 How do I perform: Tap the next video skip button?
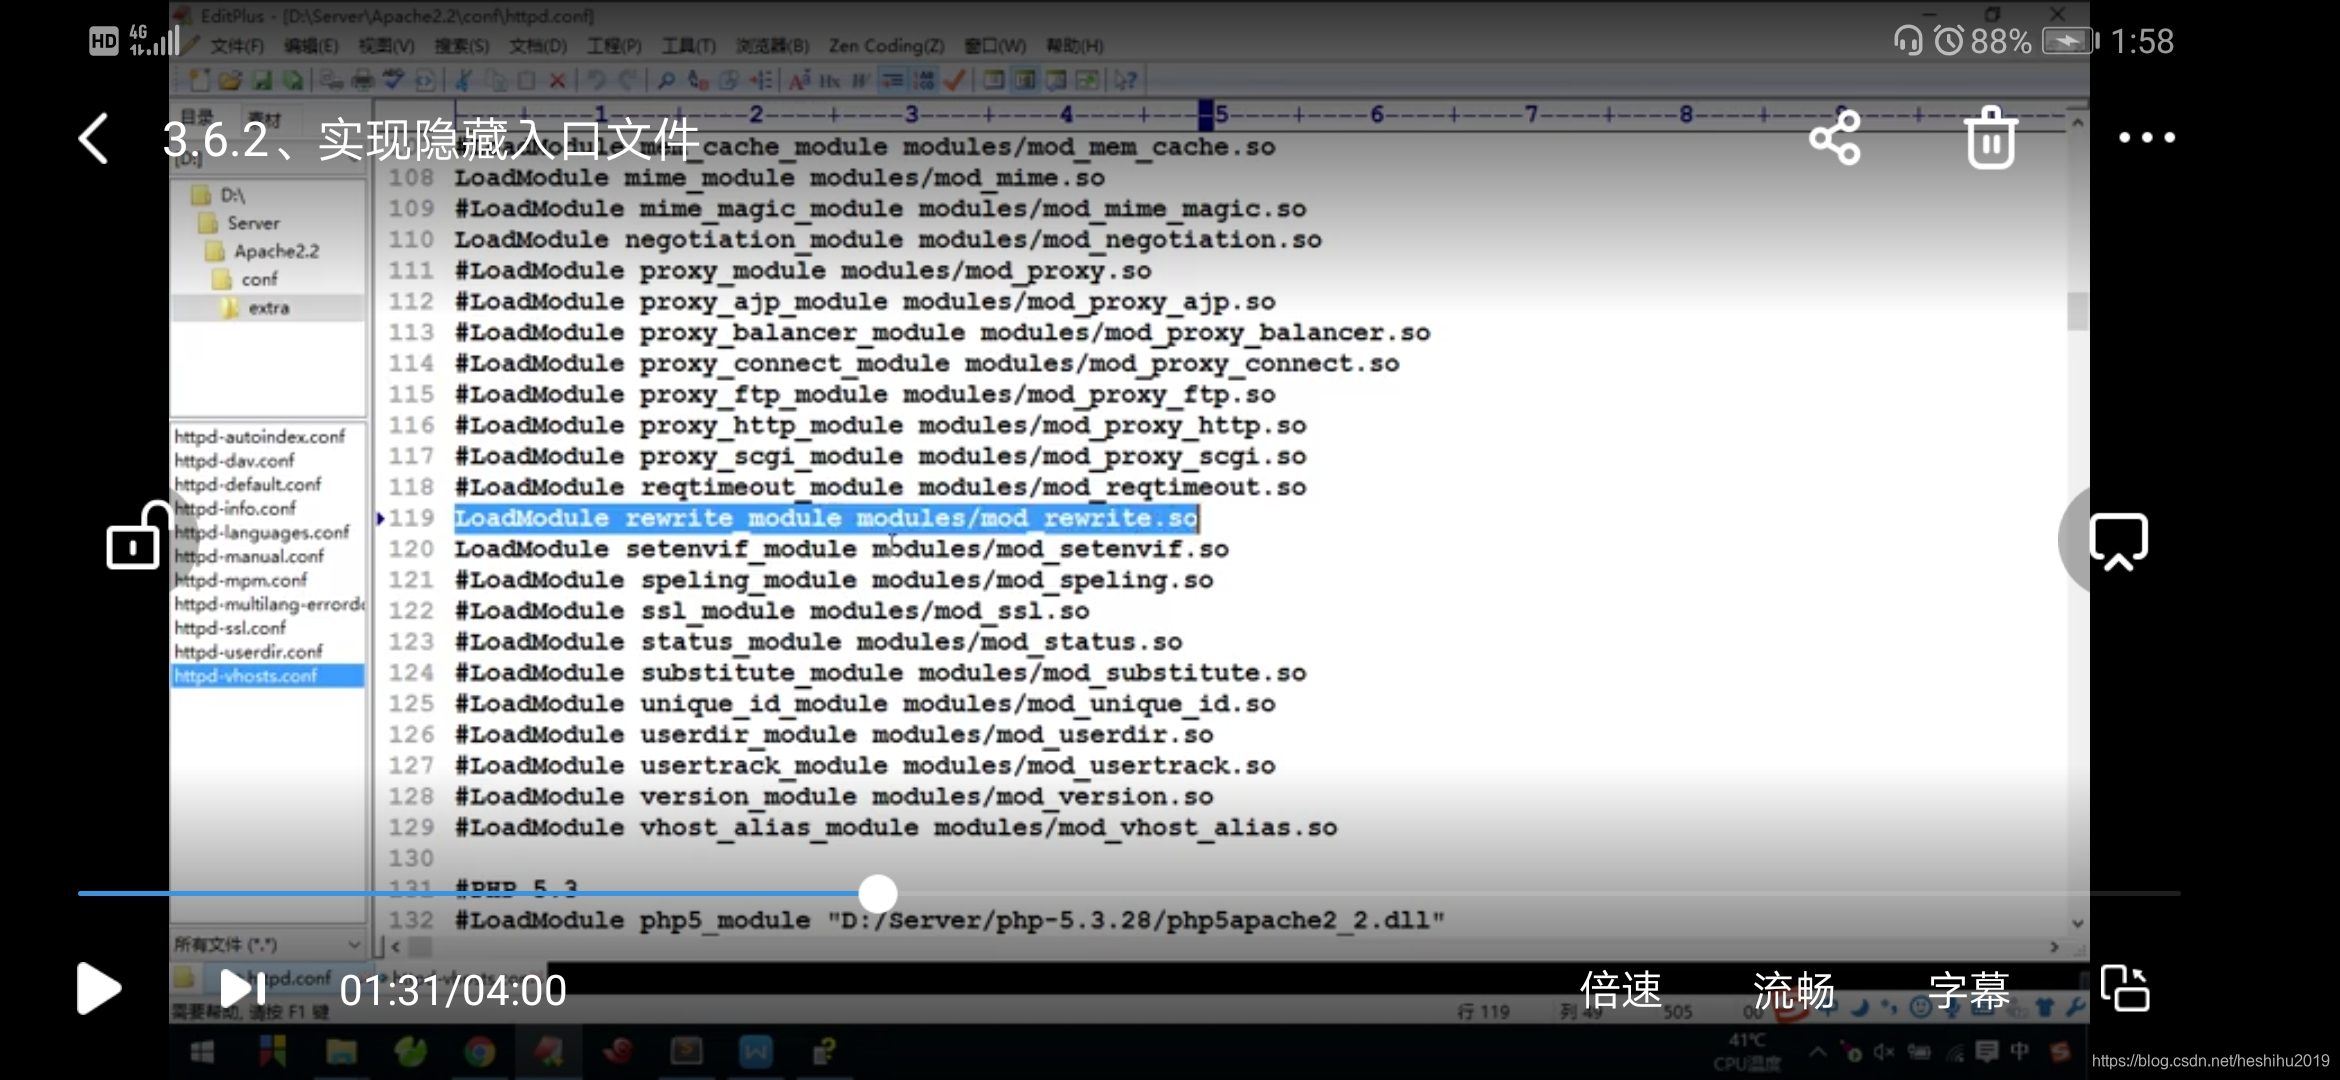tap(242, 989)
